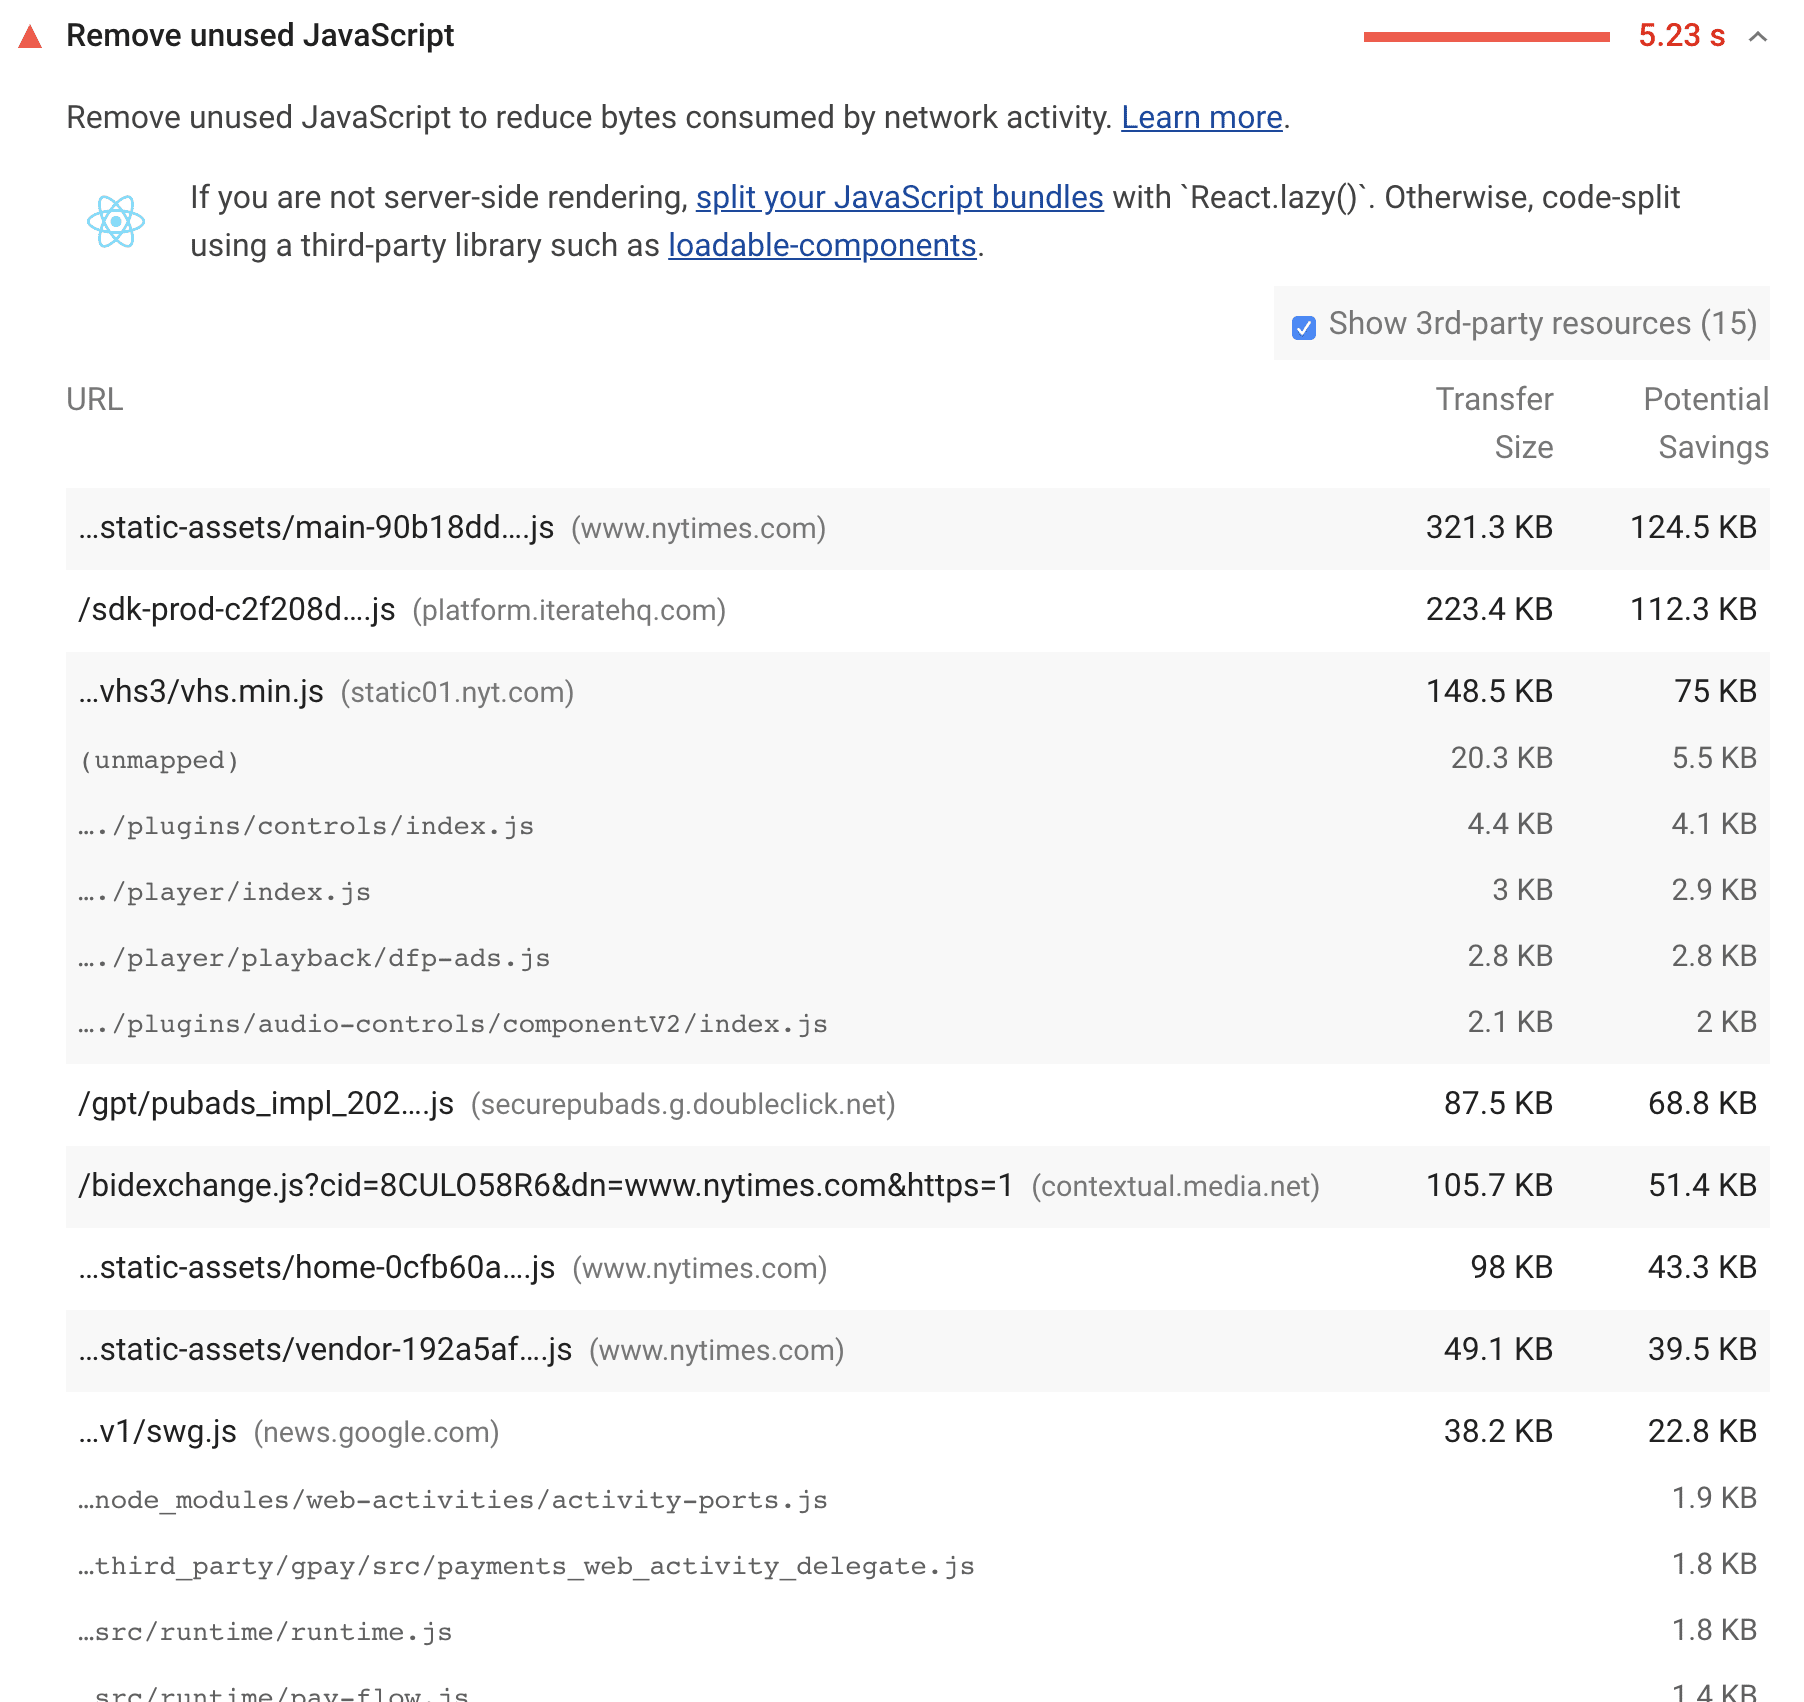Click the React framework logo icon

tap(117, 221)
